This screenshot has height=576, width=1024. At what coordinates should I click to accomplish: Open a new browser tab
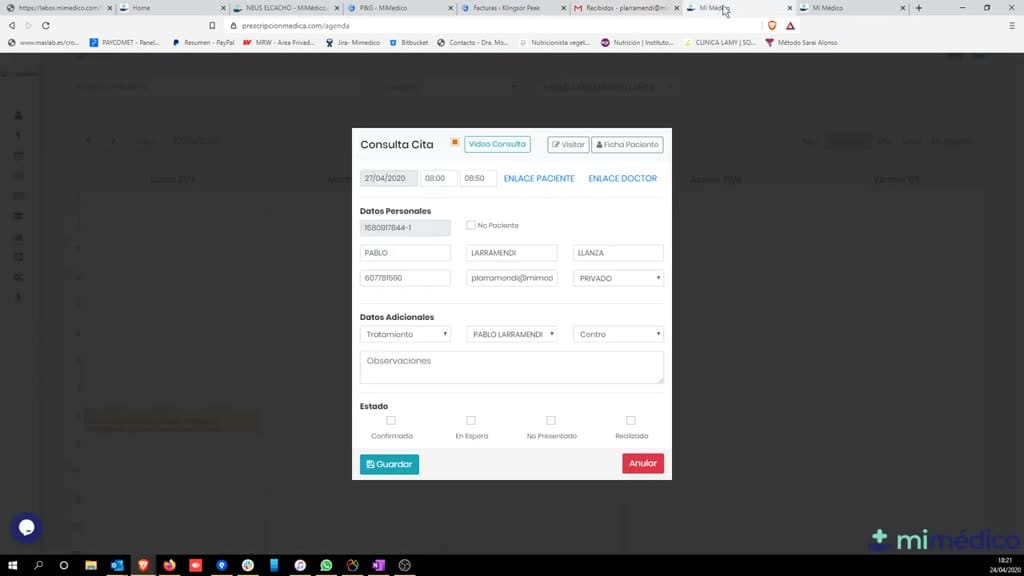(919, 8)
